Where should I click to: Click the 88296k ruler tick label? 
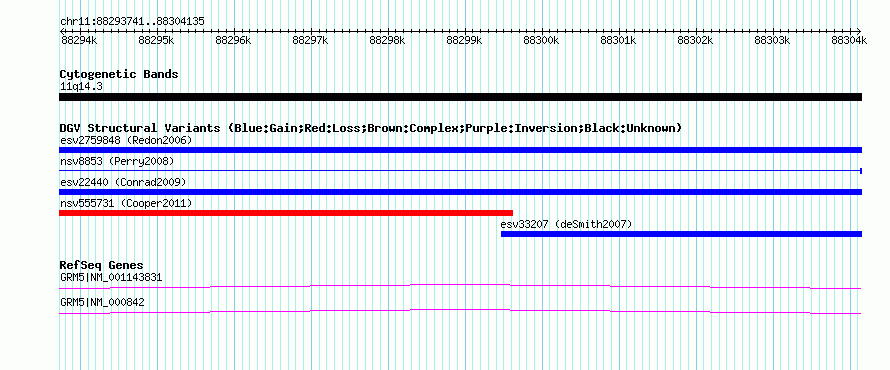[x=233, y=40]
